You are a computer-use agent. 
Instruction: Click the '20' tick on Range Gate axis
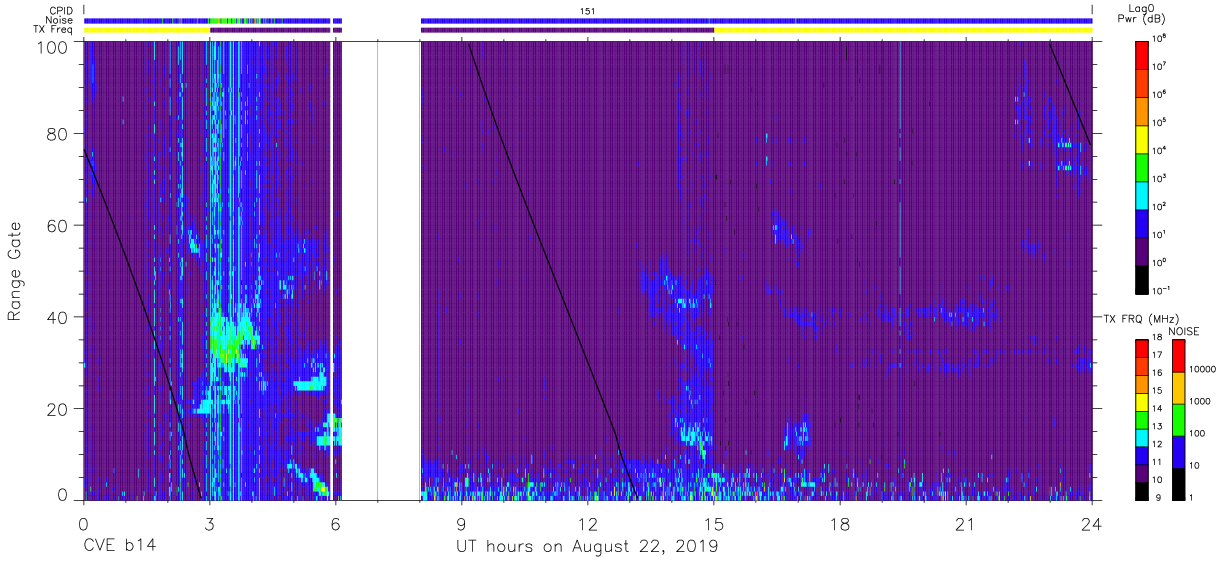coord(59,409)
